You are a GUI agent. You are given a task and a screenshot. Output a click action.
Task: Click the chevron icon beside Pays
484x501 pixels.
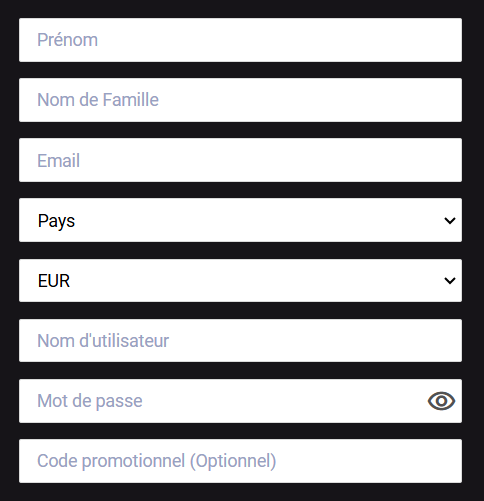pos(450,221)
